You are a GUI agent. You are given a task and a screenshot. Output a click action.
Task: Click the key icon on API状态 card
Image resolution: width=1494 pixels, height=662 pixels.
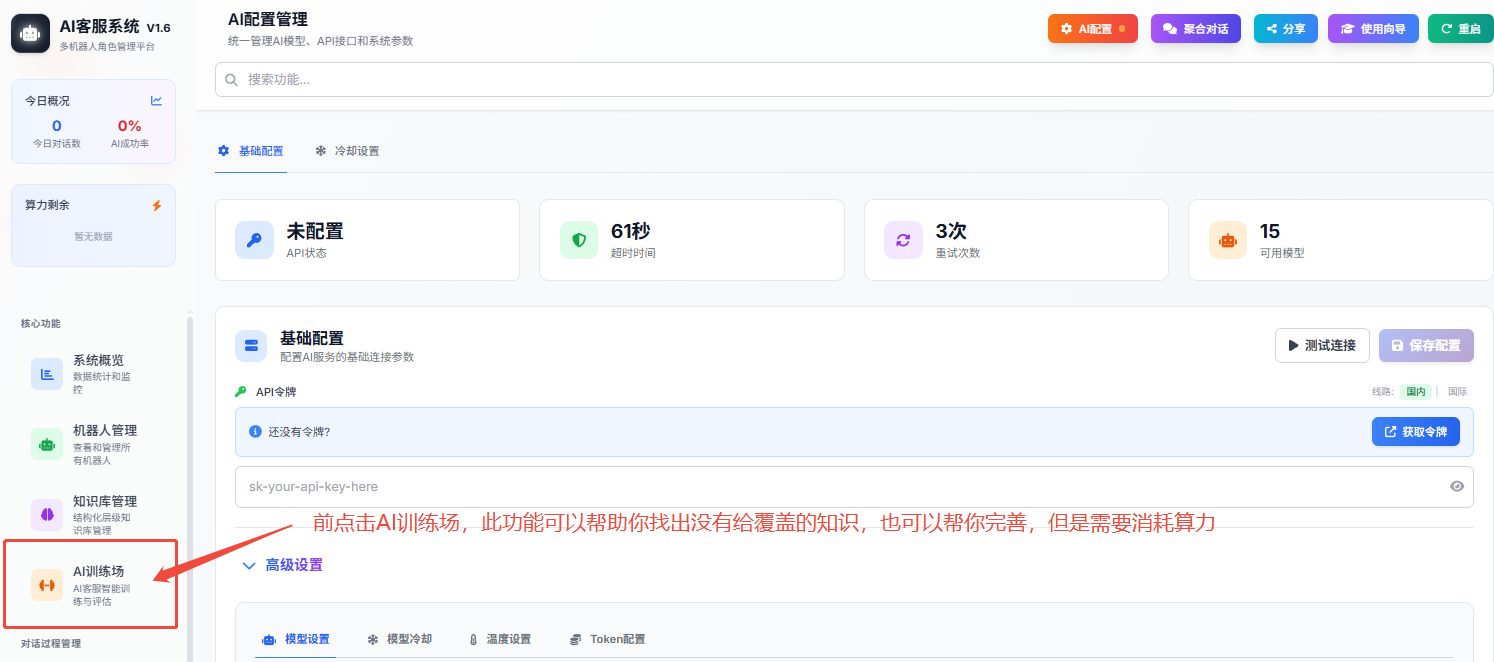click(254, 240)
